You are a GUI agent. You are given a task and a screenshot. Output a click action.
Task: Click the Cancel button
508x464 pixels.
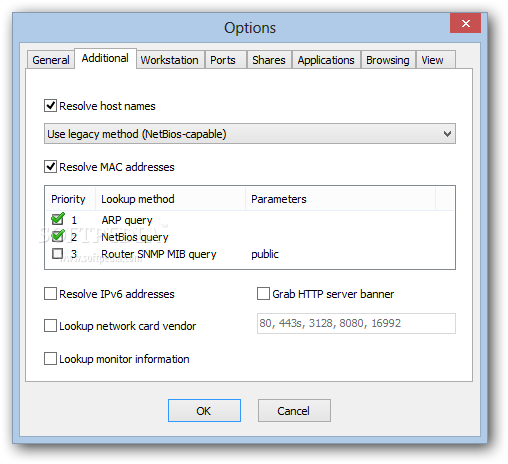[294, 410]
